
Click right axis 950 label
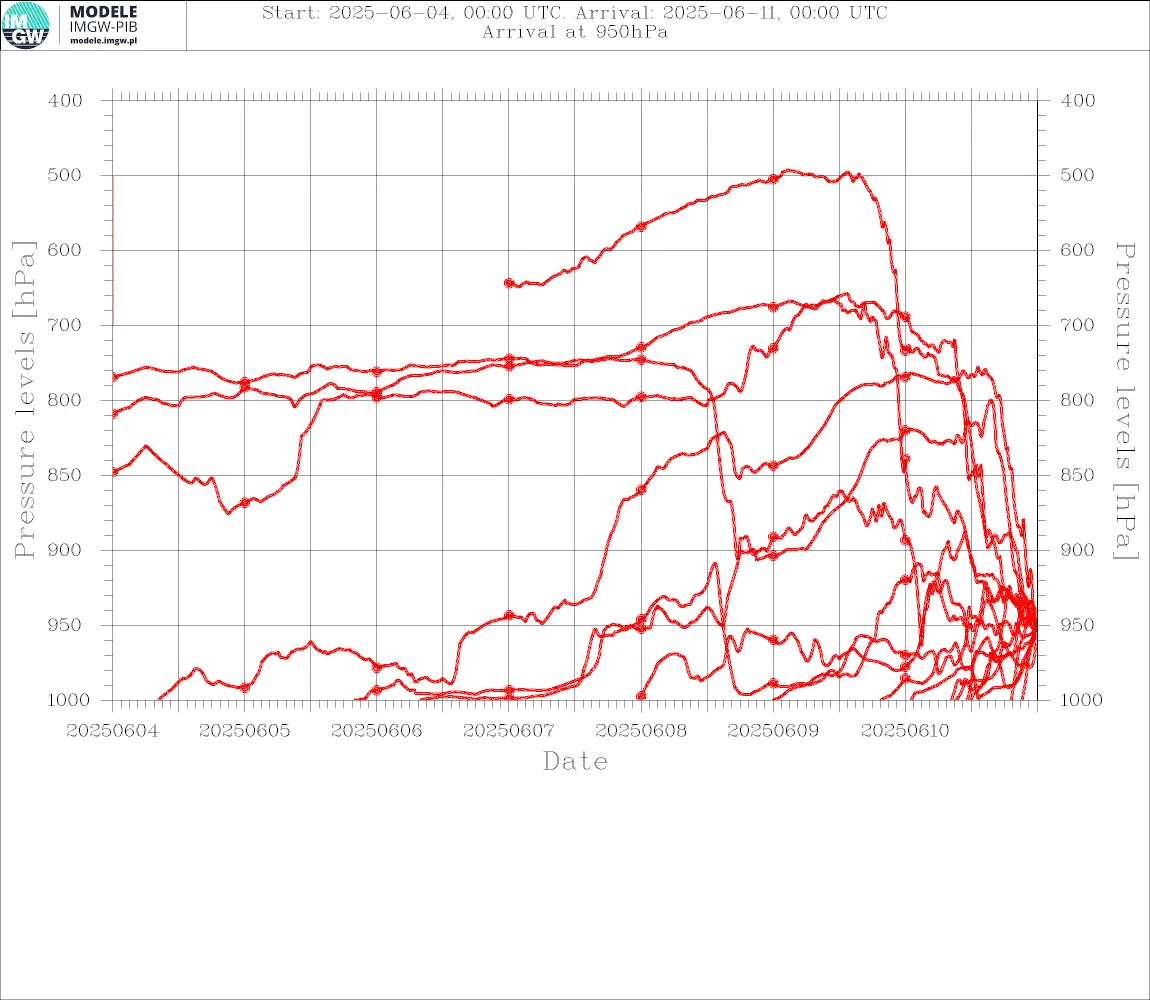click(x=1077, y=625)
